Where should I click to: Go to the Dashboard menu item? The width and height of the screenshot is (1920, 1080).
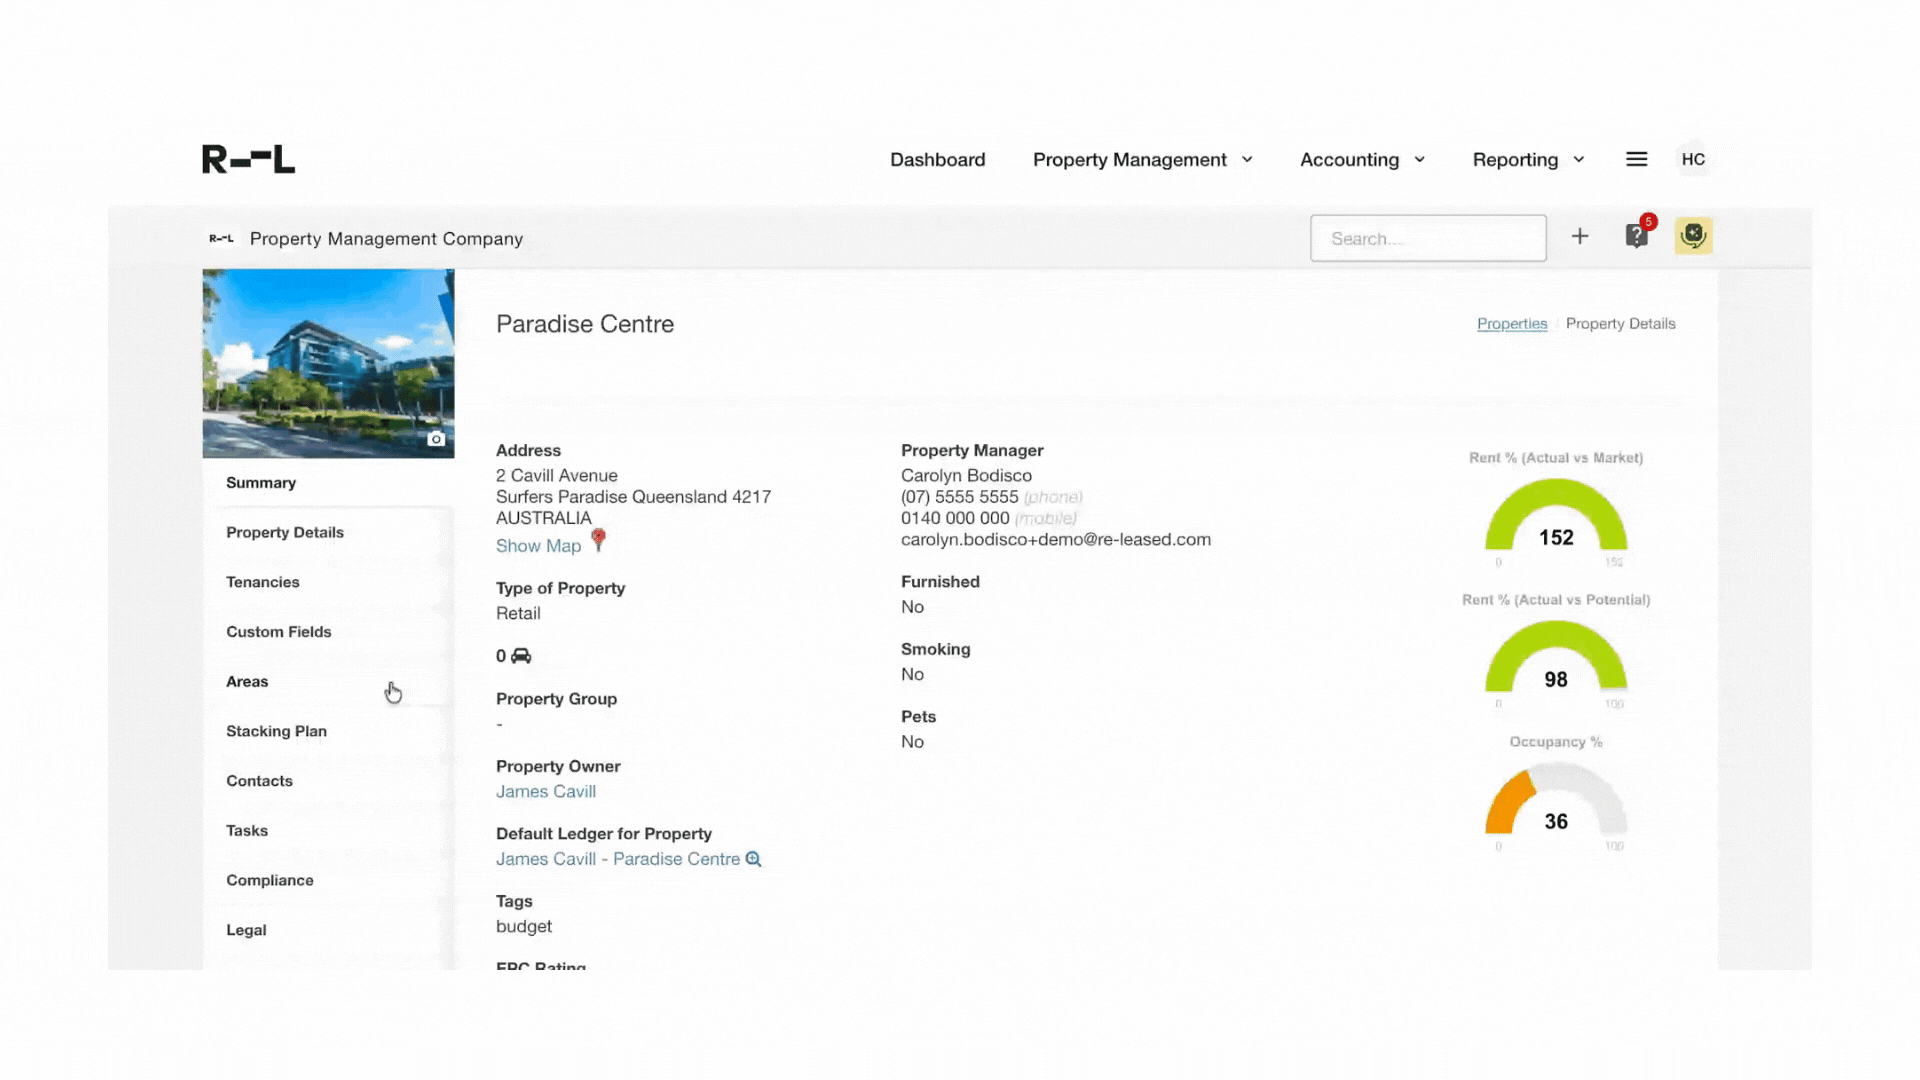coord(937,160)
